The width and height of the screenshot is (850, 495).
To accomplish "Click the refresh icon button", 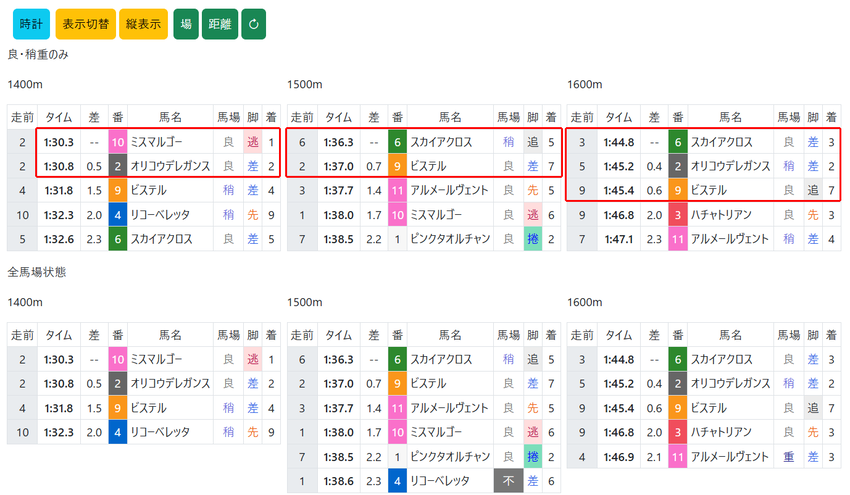I will coord(254,24).
